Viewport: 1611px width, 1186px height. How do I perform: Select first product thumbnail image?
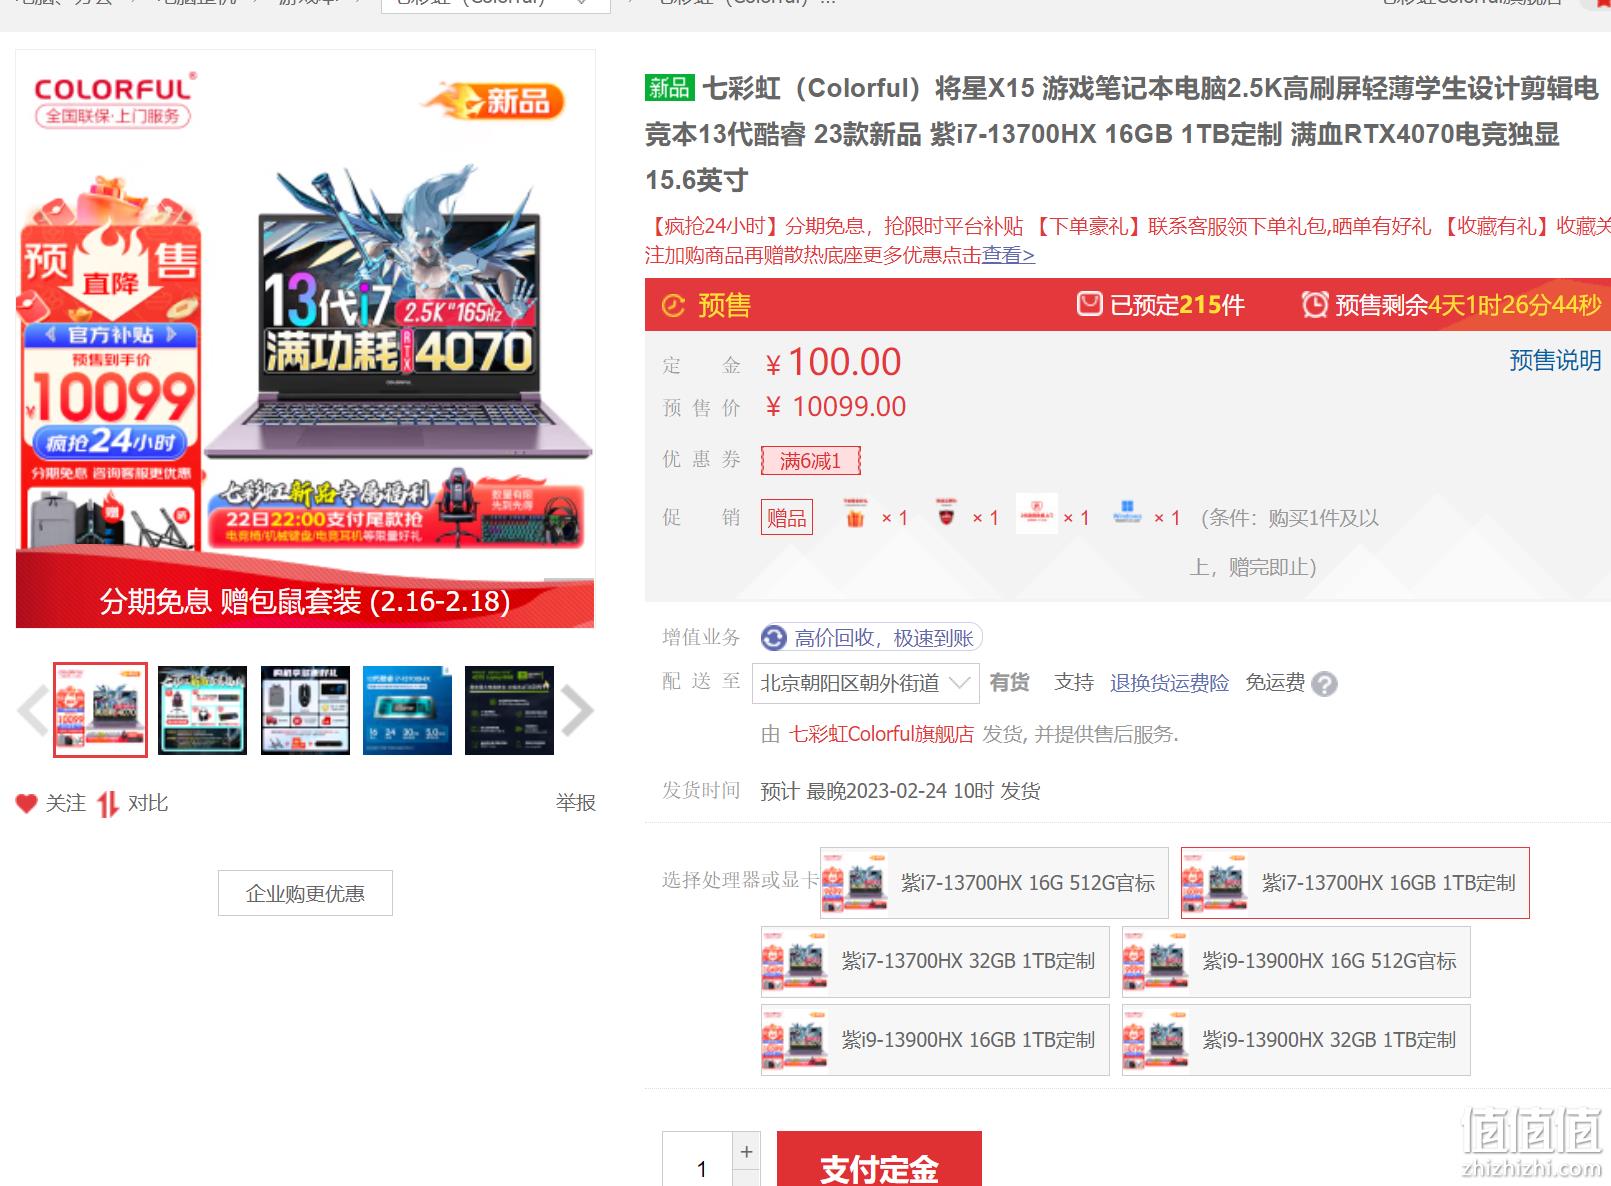point(100,710)
